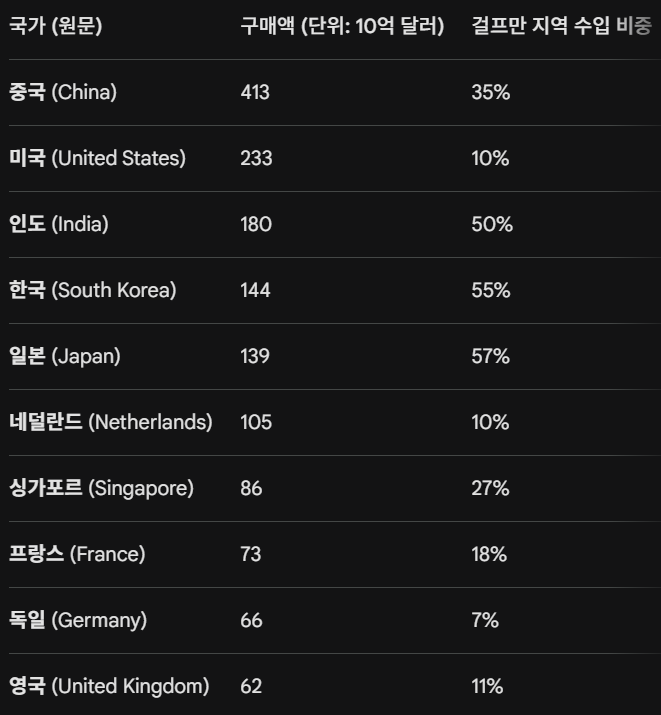Select the 영국 (United Kingdom) cell
Viewport: 661px width, 715px height.
[x=109, y=686]
